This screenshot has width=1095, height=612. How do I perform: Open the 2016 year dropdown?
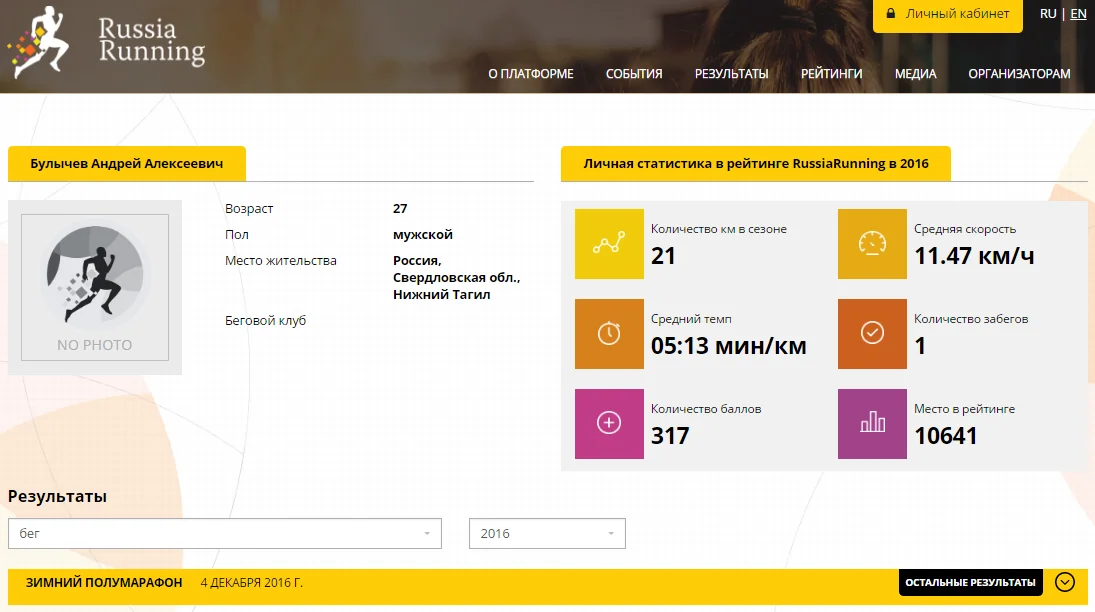point(547,533)
